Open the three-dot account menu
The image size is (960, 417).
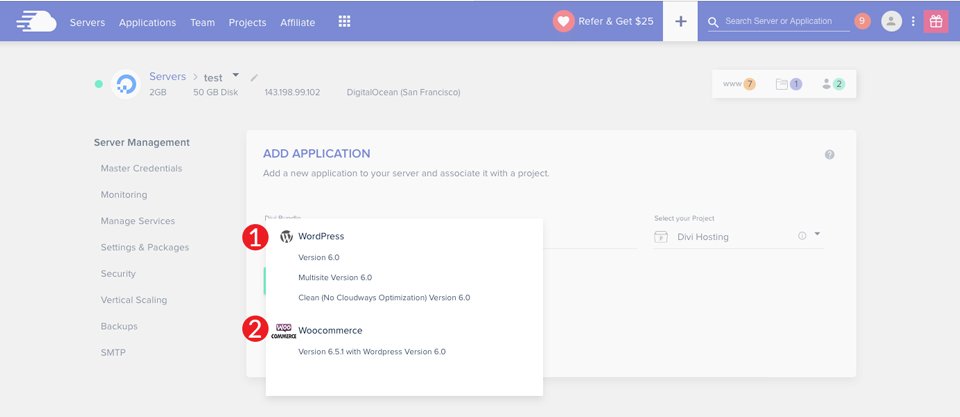coord(913,21)
